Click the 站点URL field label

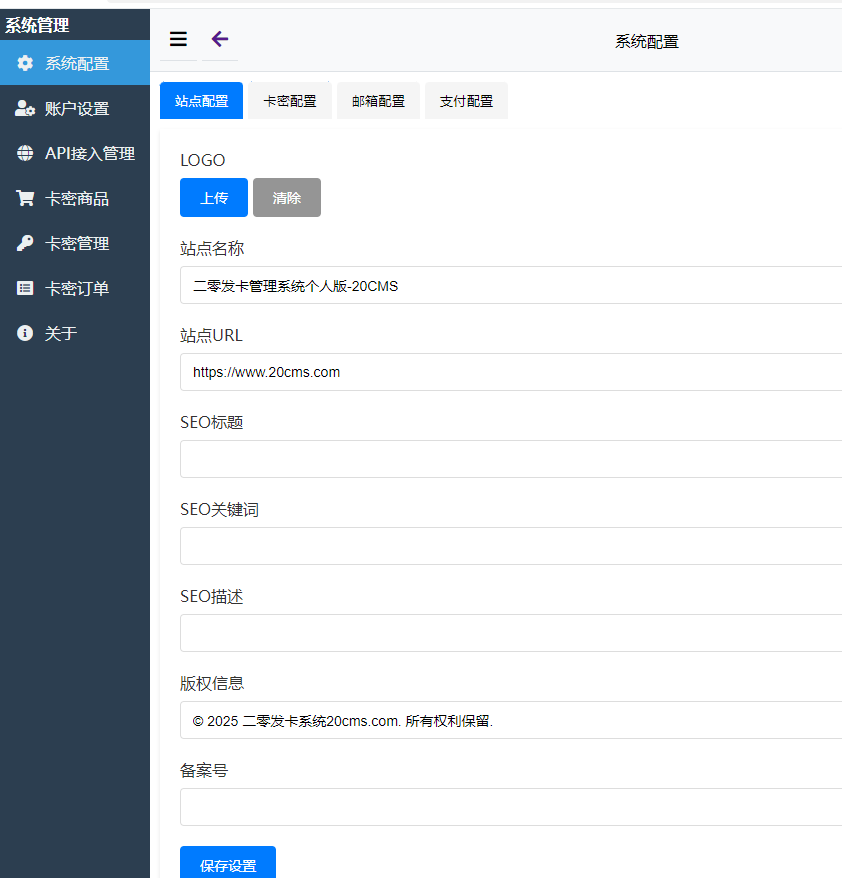coord(211,335)
